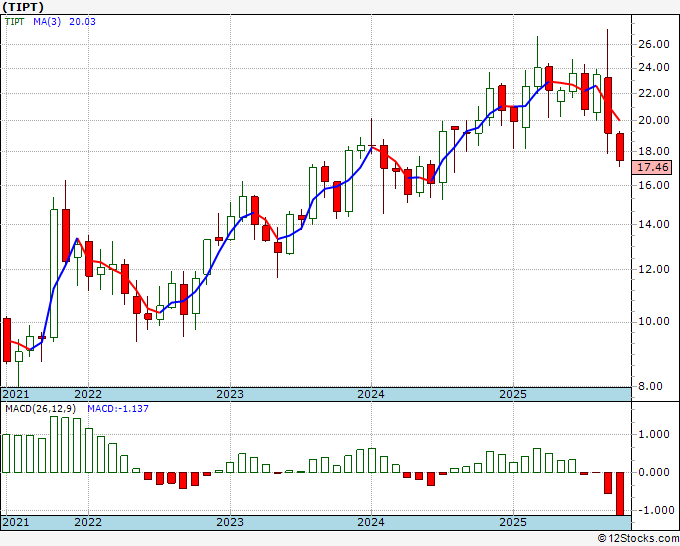Image resolution: width=680 pixels, height=546 pixels.
Task: Click the last red candlestick near 17.46
Action: tap(620, 147)
